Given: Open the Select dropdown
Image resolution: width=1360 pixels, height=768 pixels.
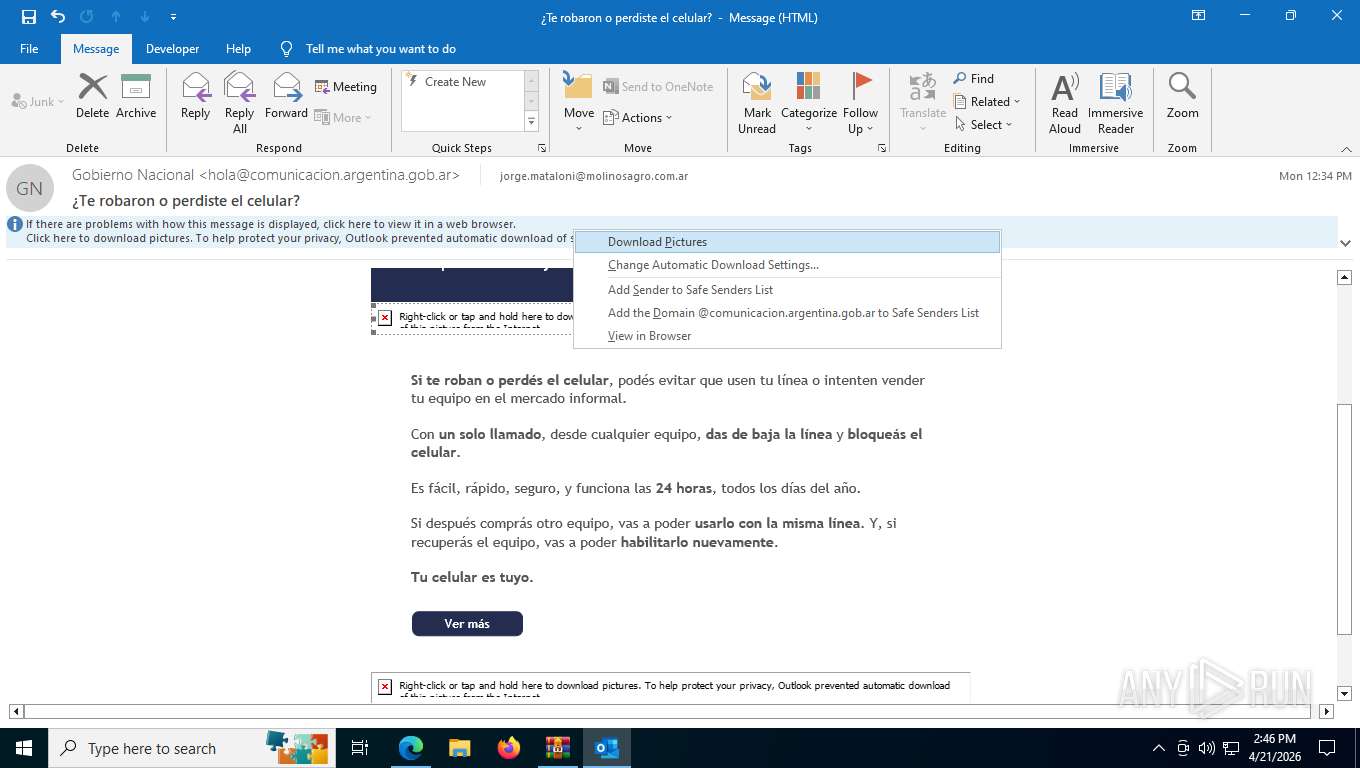Looking at the screenshot, I should 982,124.
